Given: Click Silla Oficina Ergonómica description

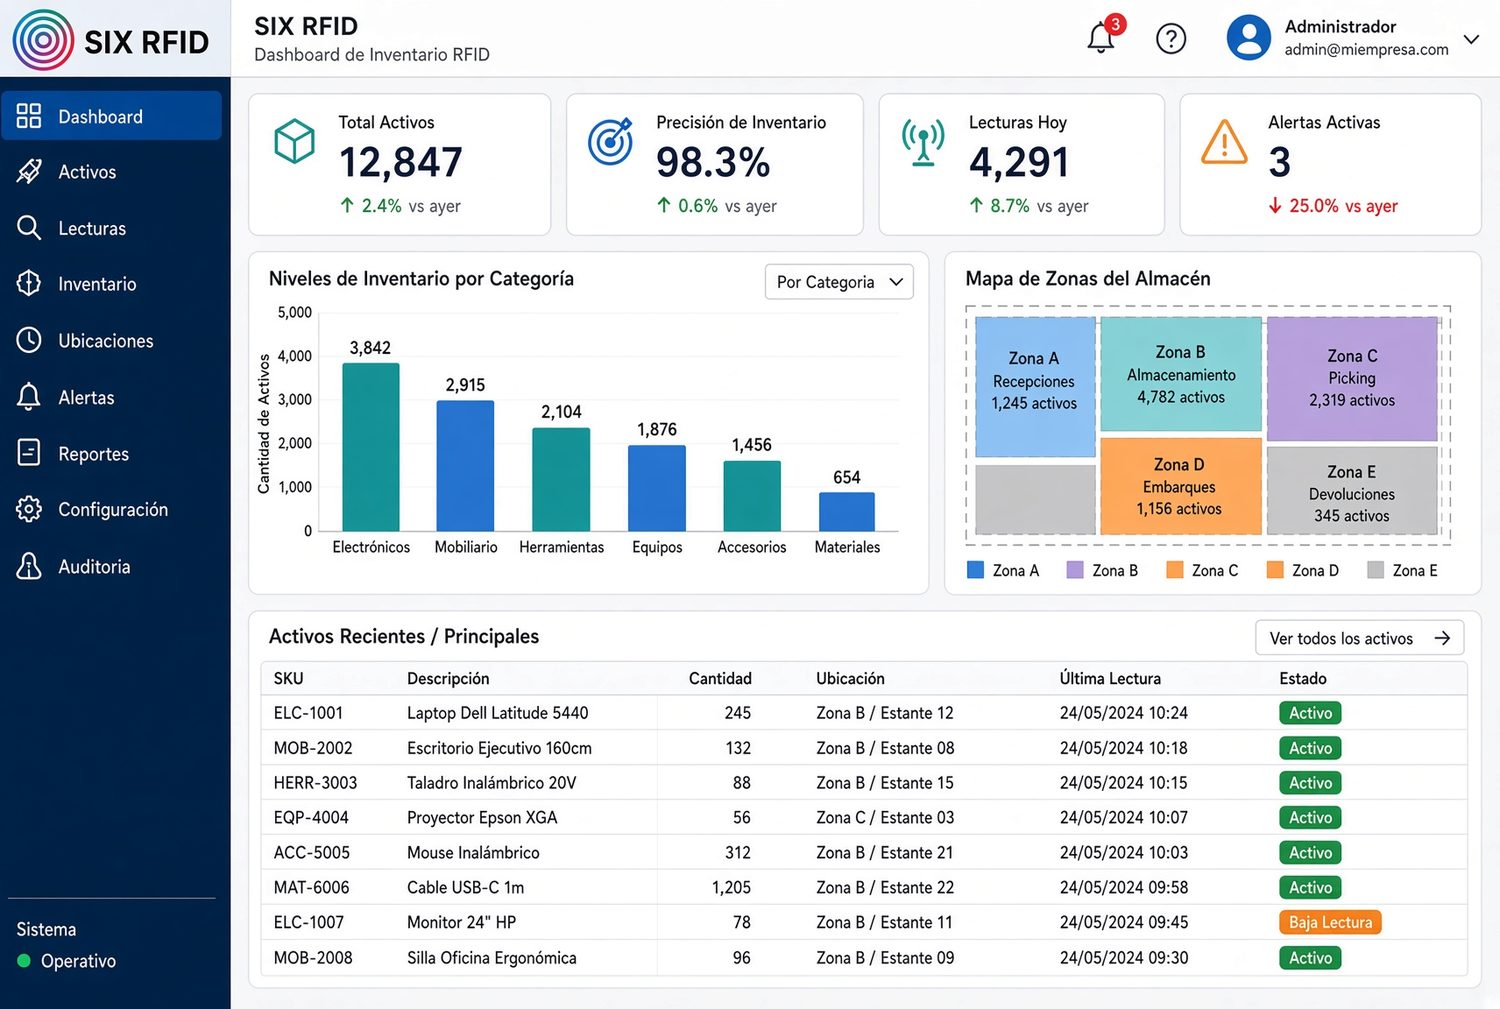Looking at the screenshot, I should click(x=491, y=958).
